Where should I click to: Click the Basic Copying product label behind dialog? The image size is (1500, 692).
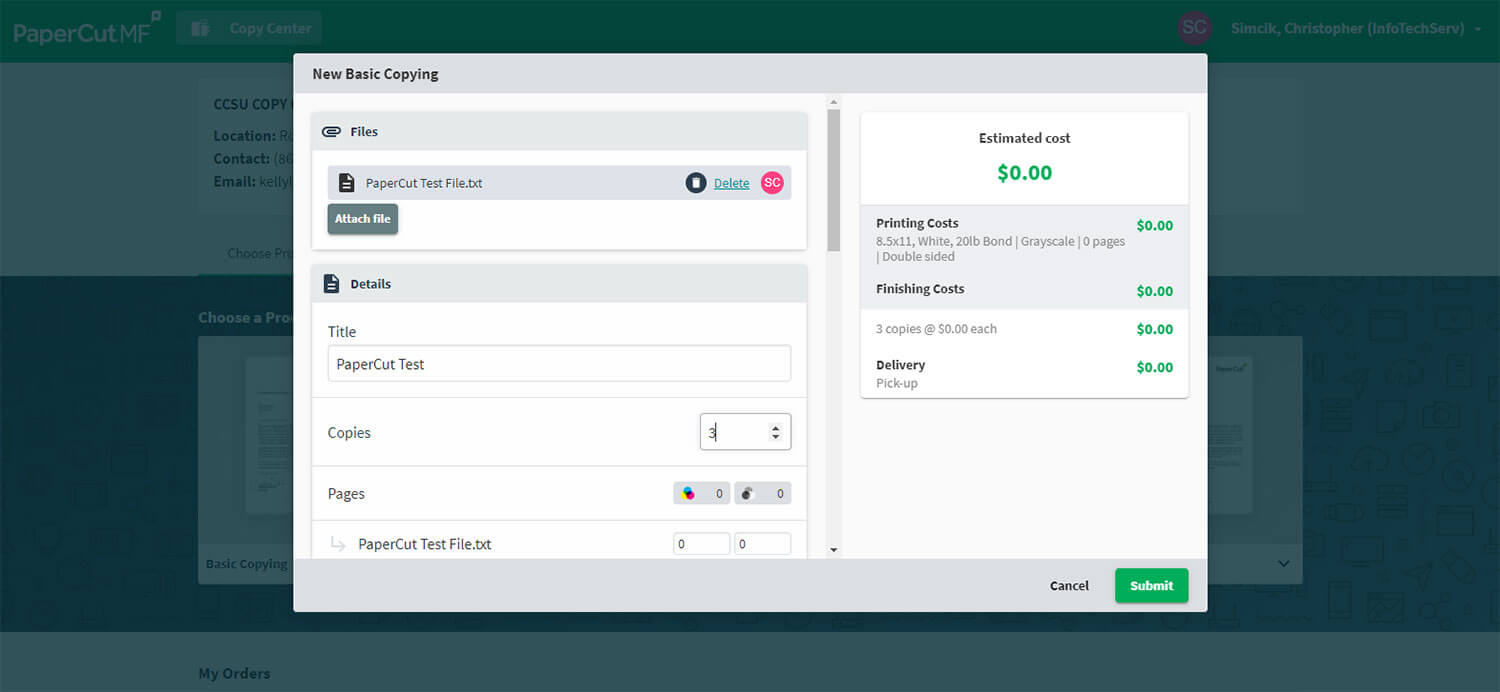[x=246, y=564]
